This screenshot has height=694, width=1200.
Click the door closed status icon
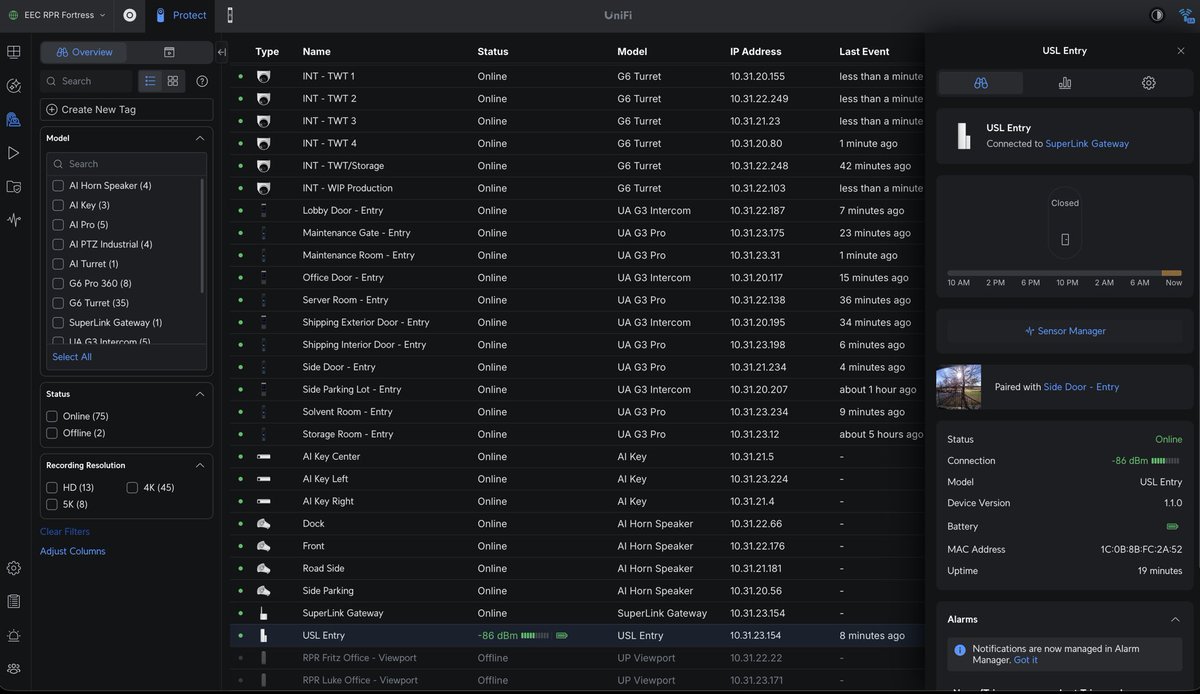point(1065,239)
